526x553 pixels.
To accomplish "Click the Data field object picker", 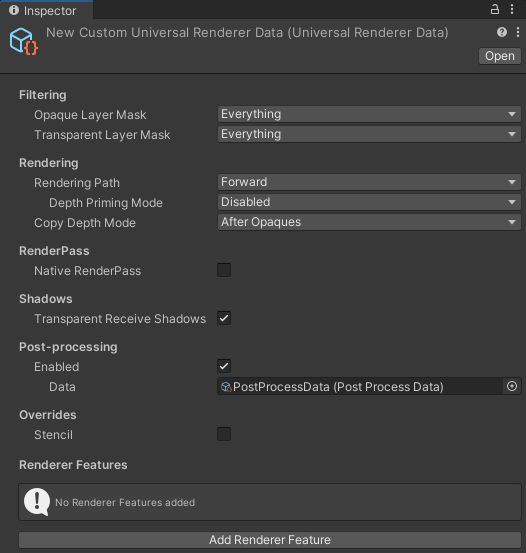I will point(512,386).
